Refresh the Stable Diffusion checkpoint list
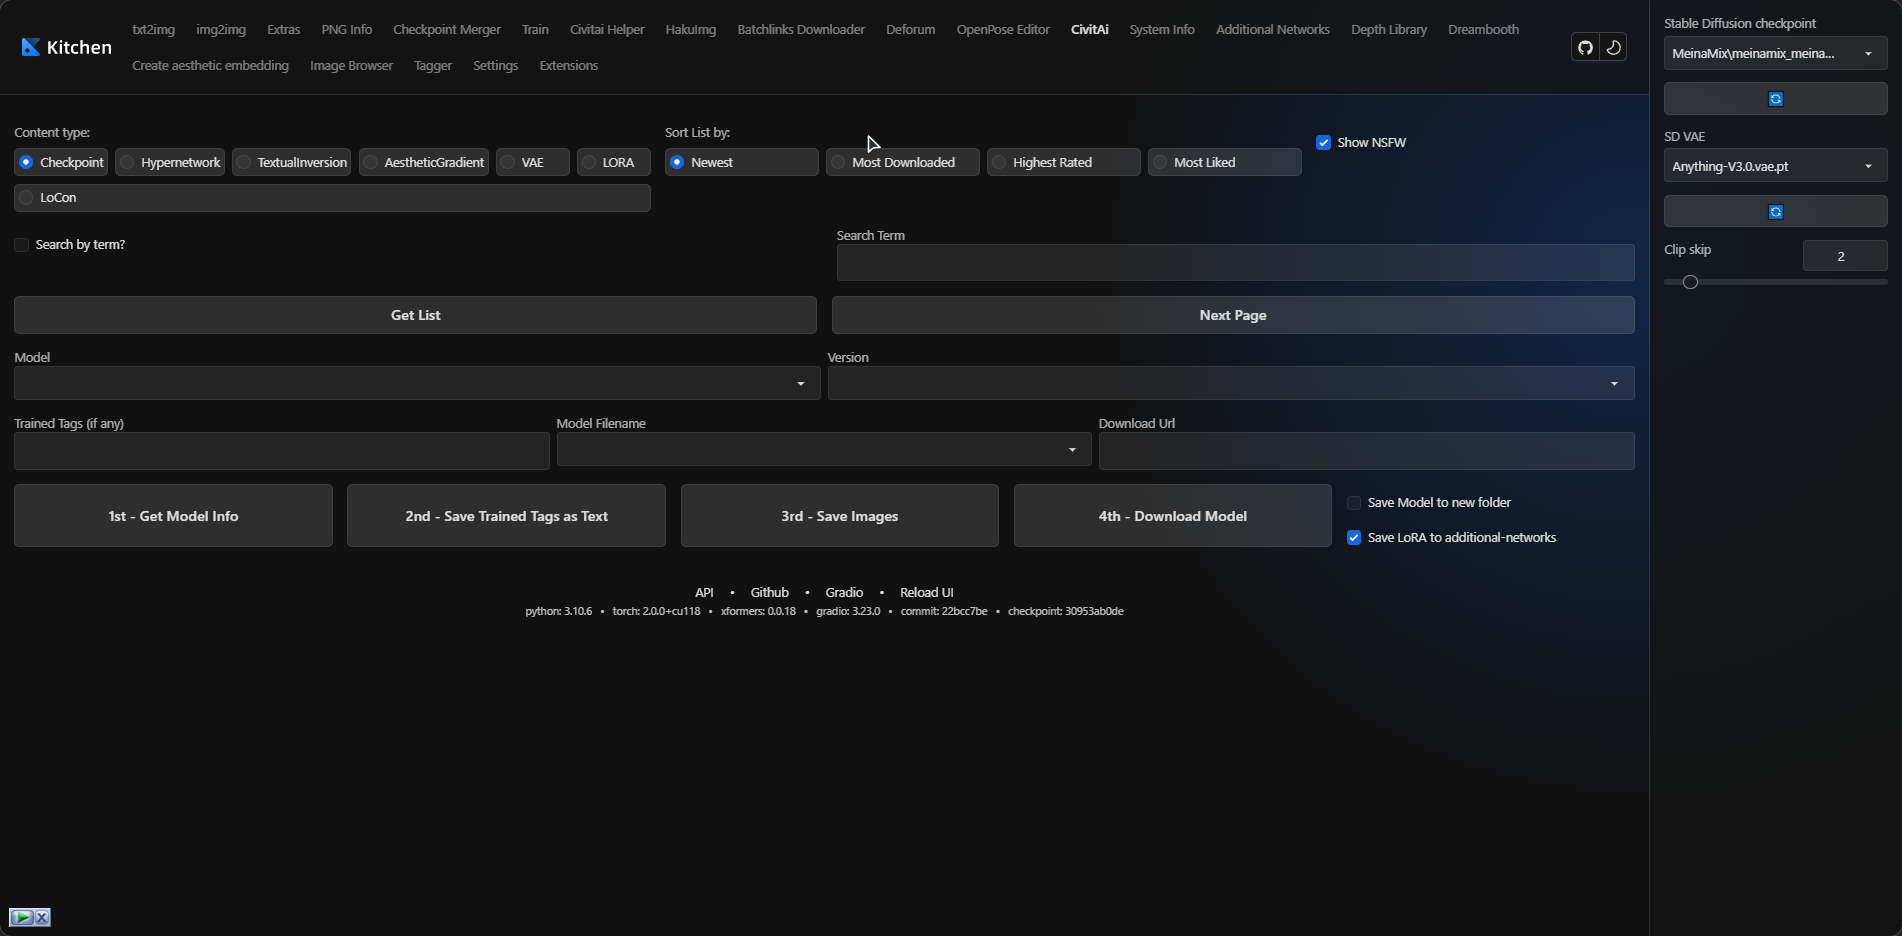 [1775, 98]
